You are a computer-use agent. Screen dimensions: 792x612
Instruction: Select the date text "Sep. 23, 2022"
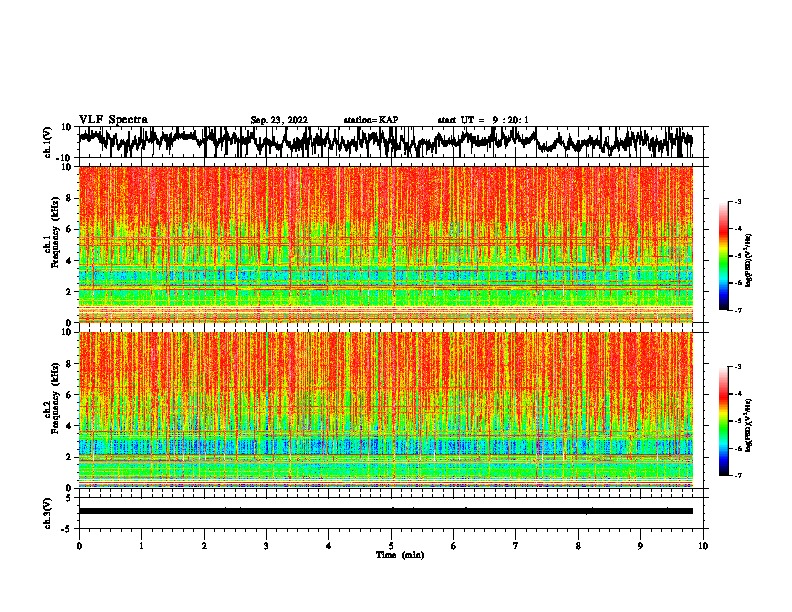[x=279, y=120]
